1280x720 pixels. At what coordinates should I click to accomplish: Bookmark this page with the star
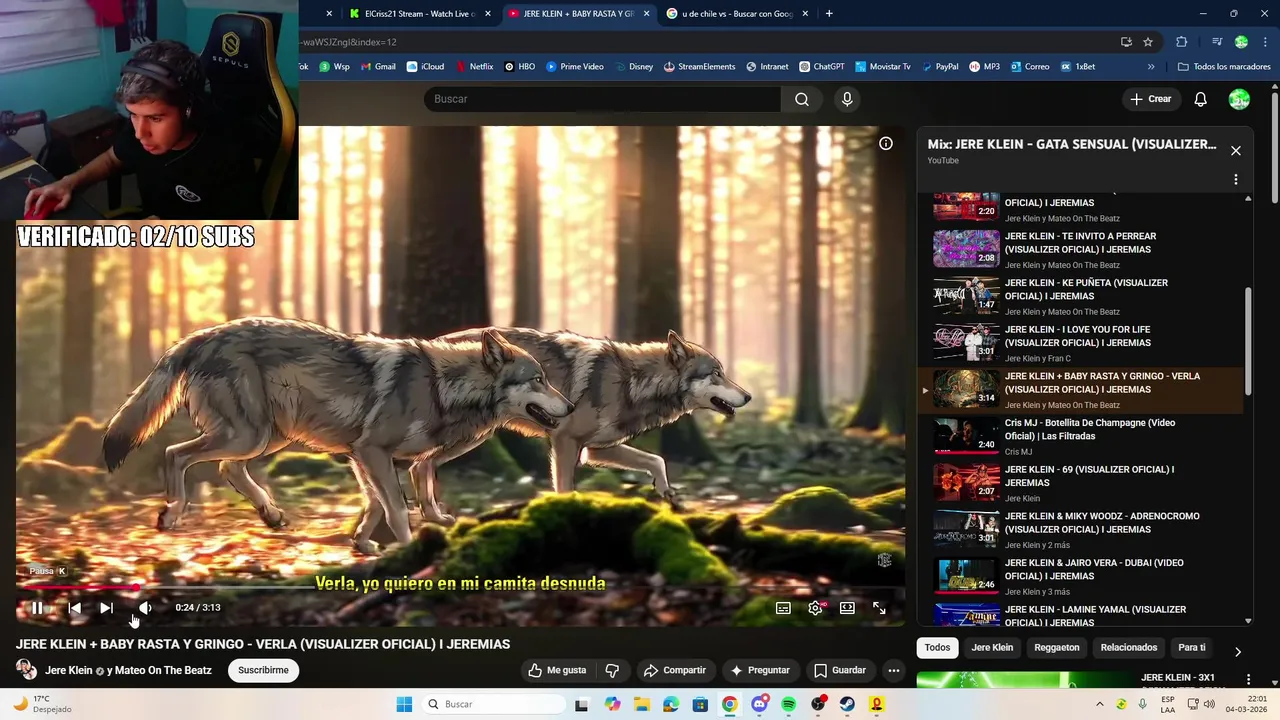click(1148, 42)
